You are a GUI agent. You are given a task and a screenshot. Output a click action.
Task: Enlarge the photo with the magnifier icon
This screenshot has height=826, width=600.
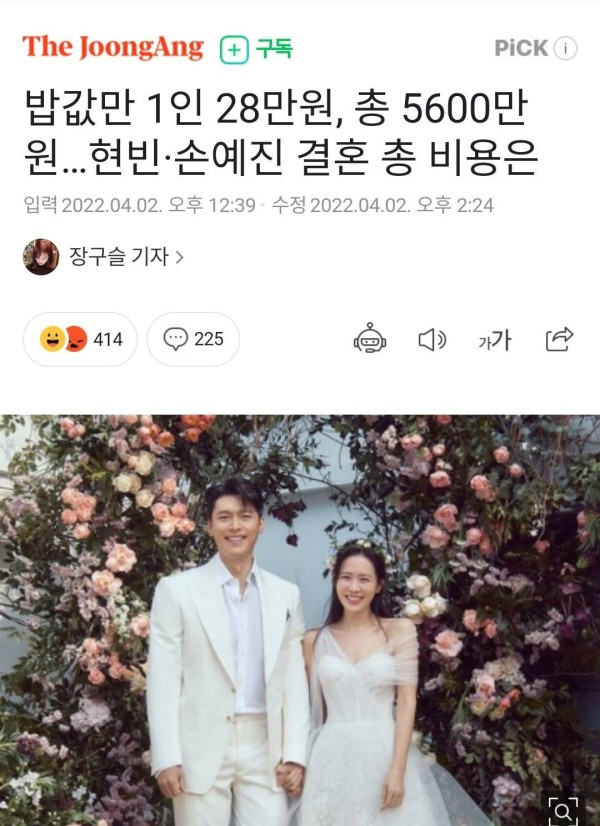pyautogui.click(x=563, y=811)
